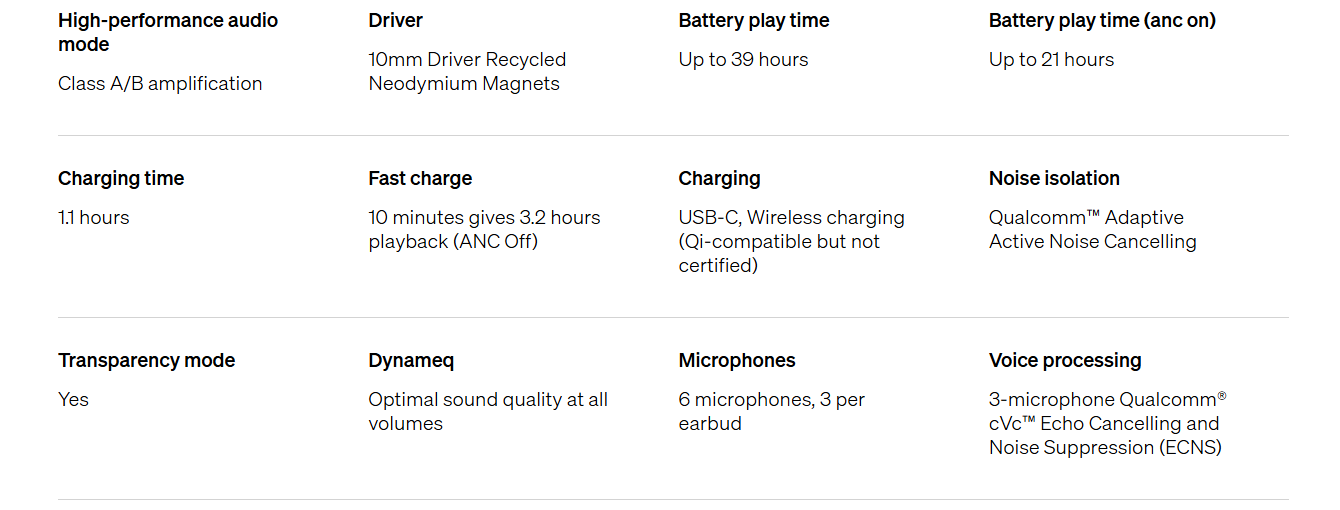Click the Battery play time (anc on) heading
The width and height of the screenshot is (1340, 510).
1102,20
